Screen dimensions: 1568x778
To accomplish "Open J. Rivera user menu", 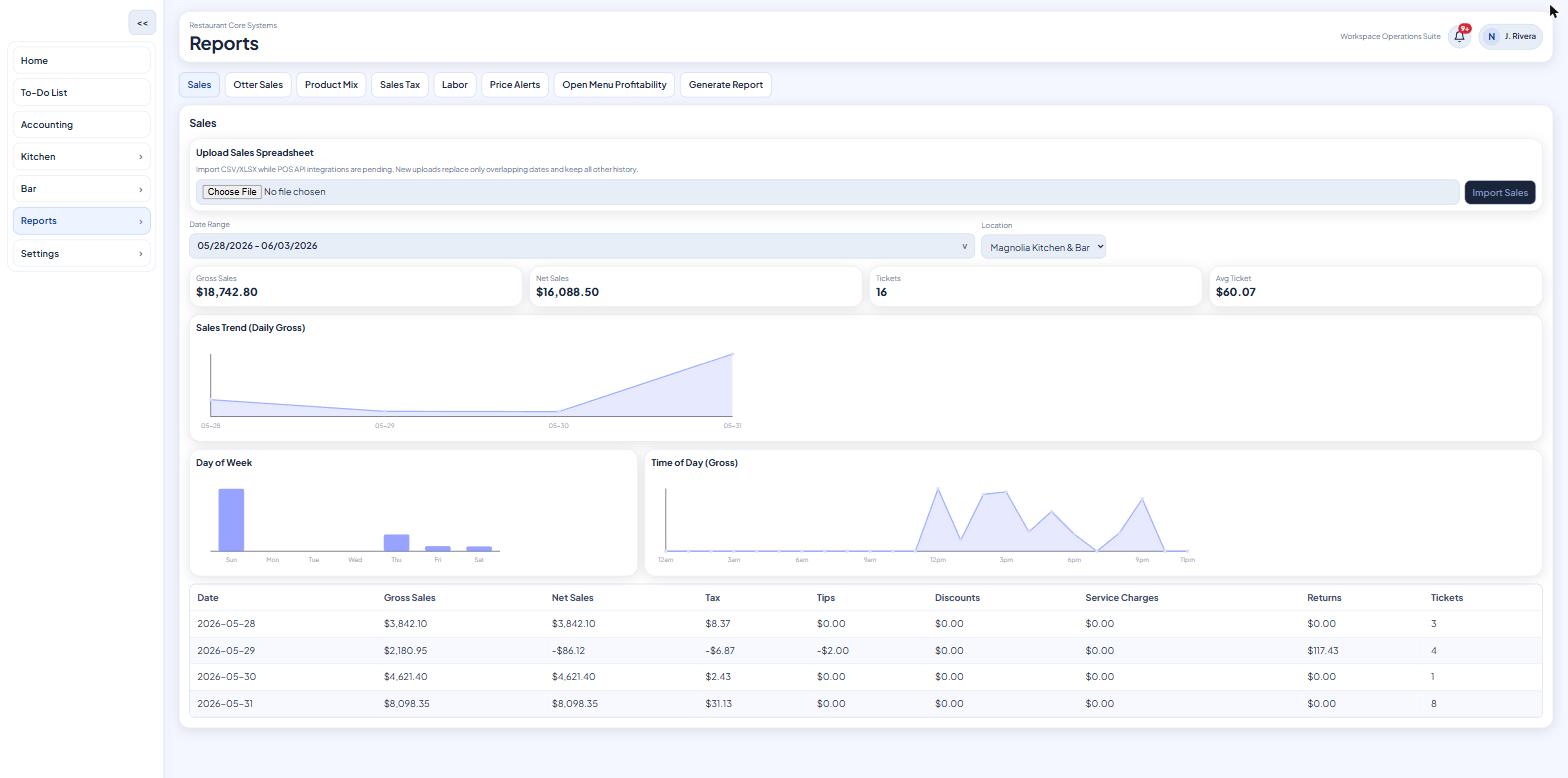I will (1510, 37).
